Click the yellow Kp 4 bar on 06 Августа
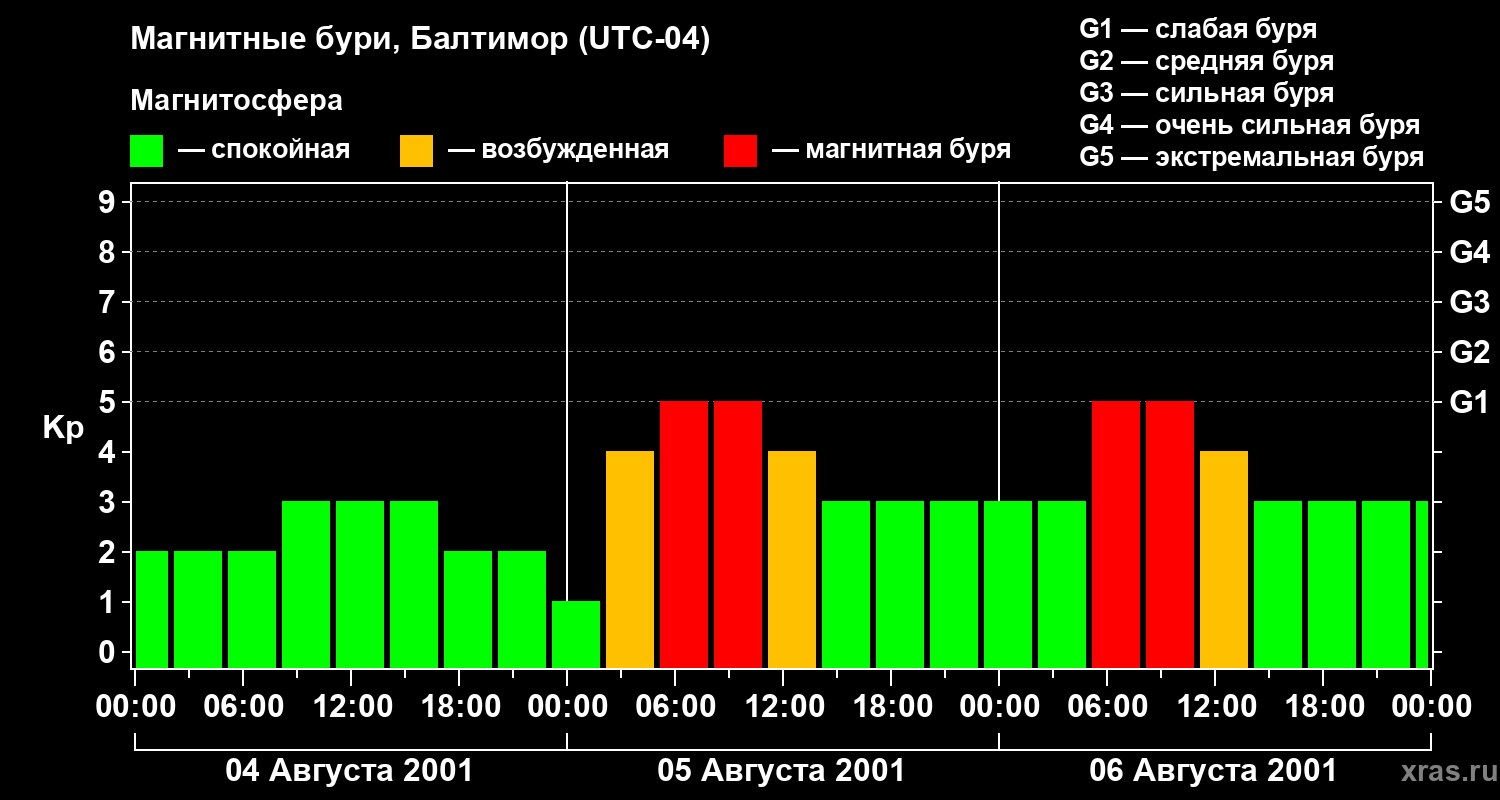Viewport: 1500px width, 800px height. click(1224, 559)
